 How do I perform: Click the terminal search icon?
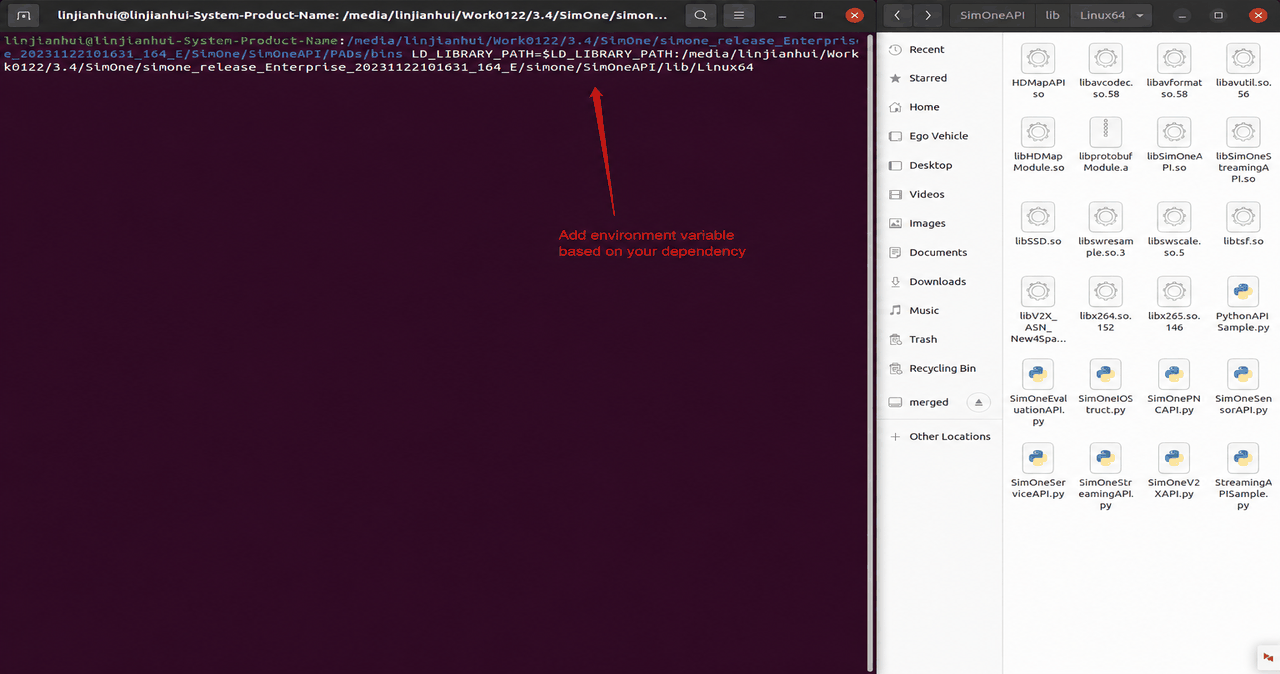coord(701,15)
